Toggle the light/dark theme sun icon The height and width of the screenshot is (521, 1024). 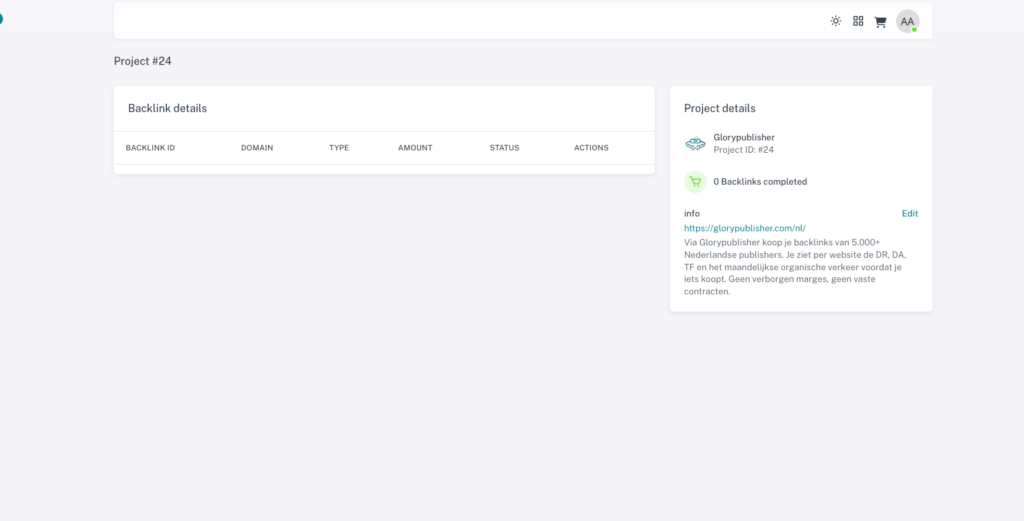(x=836, y=21)
